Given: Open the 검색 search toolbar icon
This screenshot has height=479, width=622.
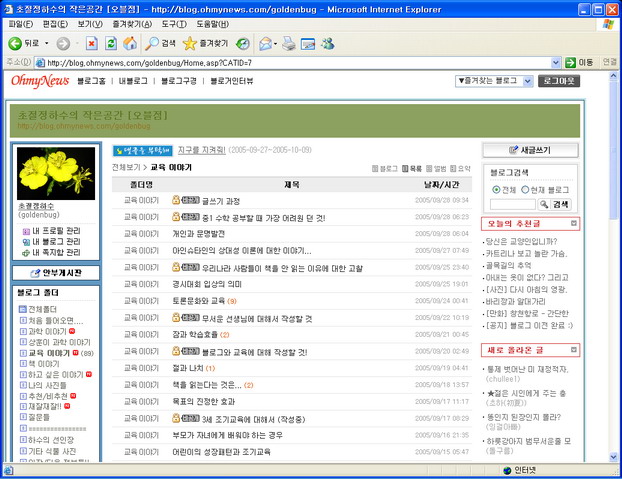Looking at the screenshot, I should click(160, 44).
